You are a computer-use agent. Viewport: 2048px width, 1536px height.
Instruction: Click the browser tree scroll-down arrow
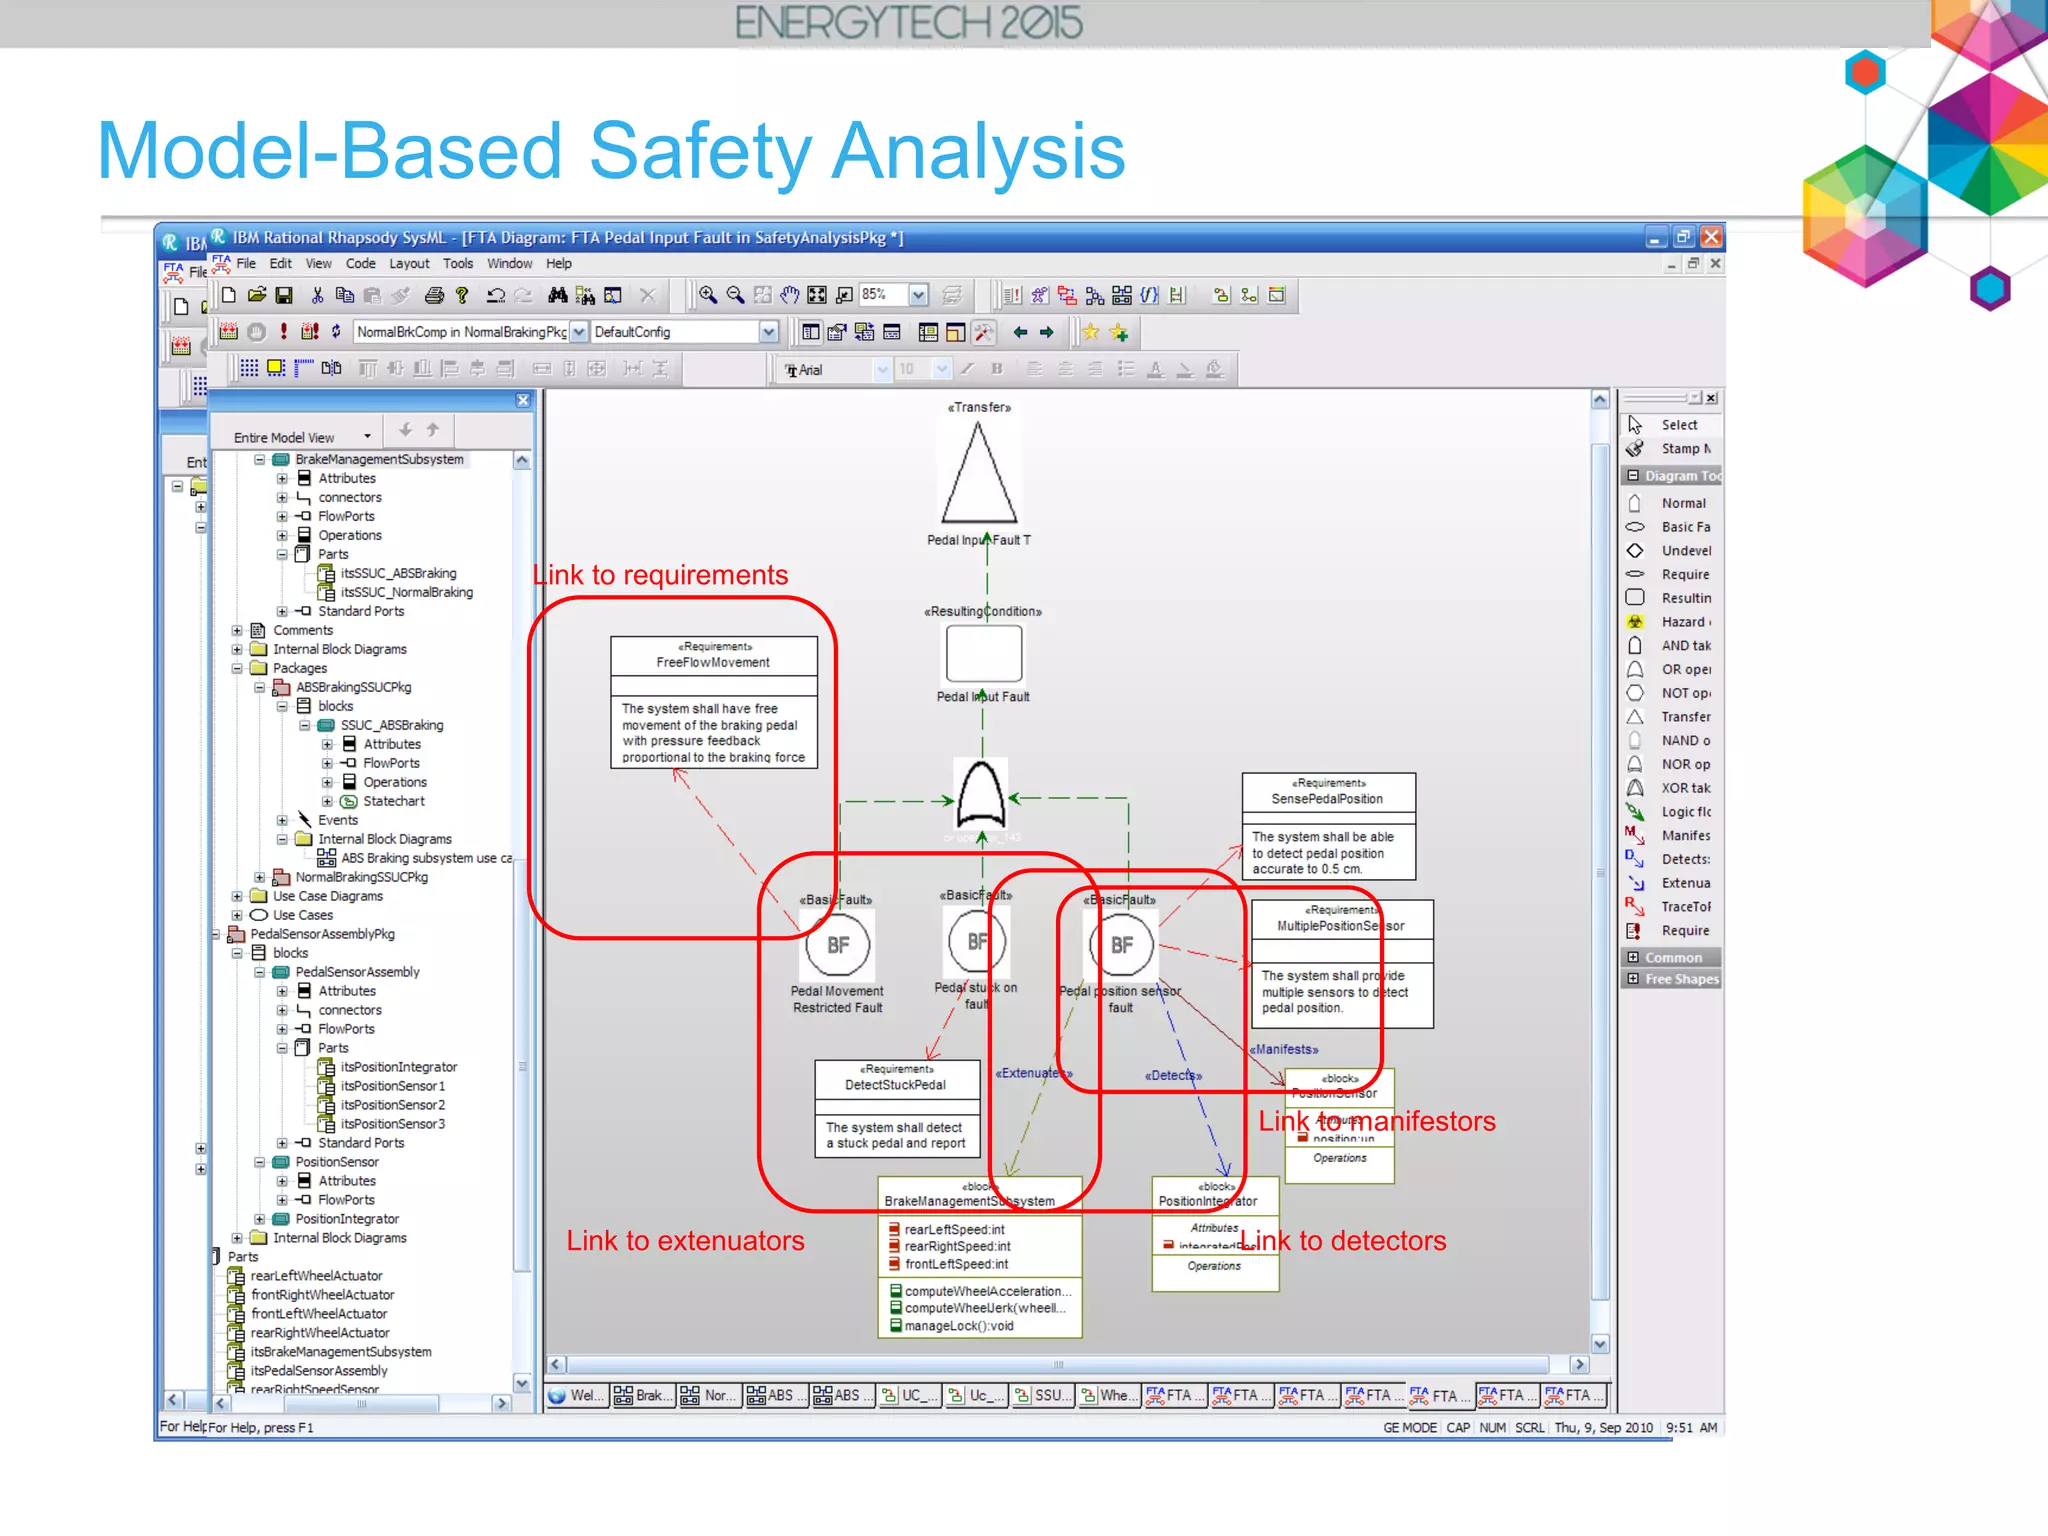(522, 1383)
